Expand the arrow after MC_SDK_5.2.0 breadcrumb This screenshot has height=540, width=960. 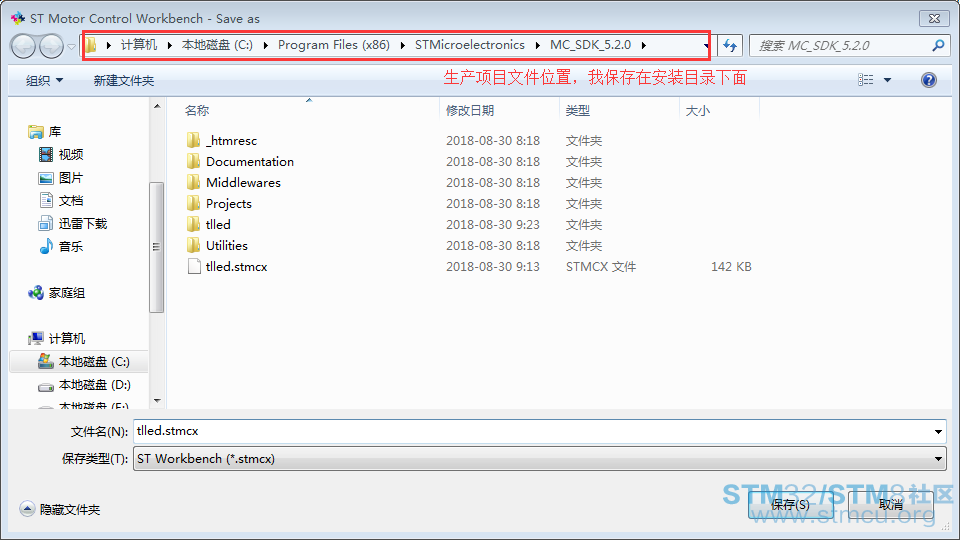[643, 45]
